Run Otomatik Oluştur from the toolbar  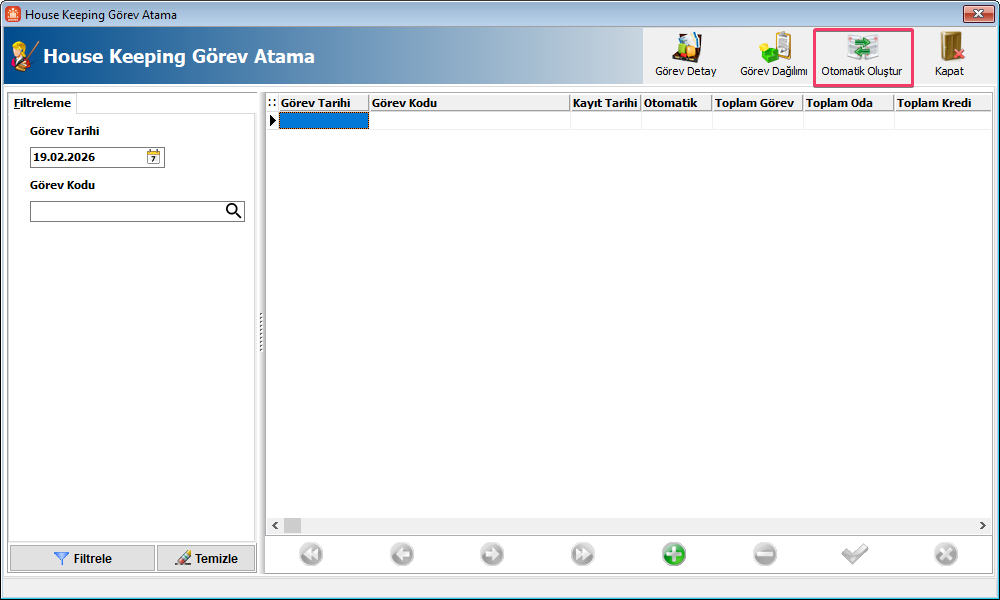coord(861,56)
